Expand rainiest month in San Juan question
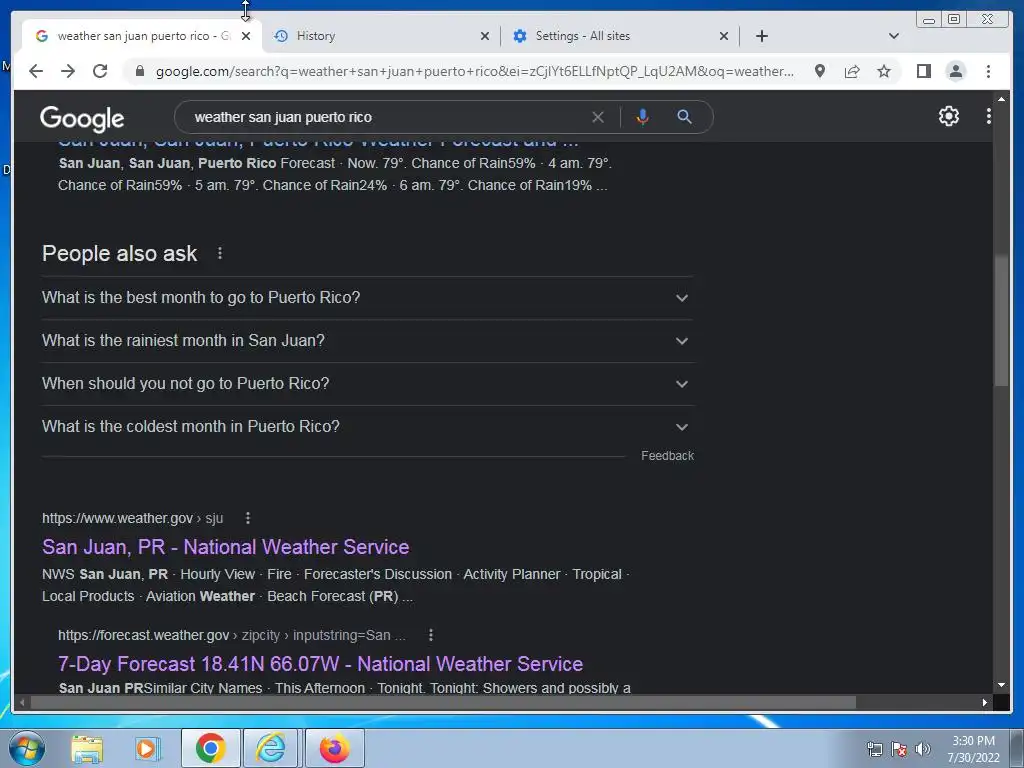This screenshot has width=1024, height=768. point(367,341)
